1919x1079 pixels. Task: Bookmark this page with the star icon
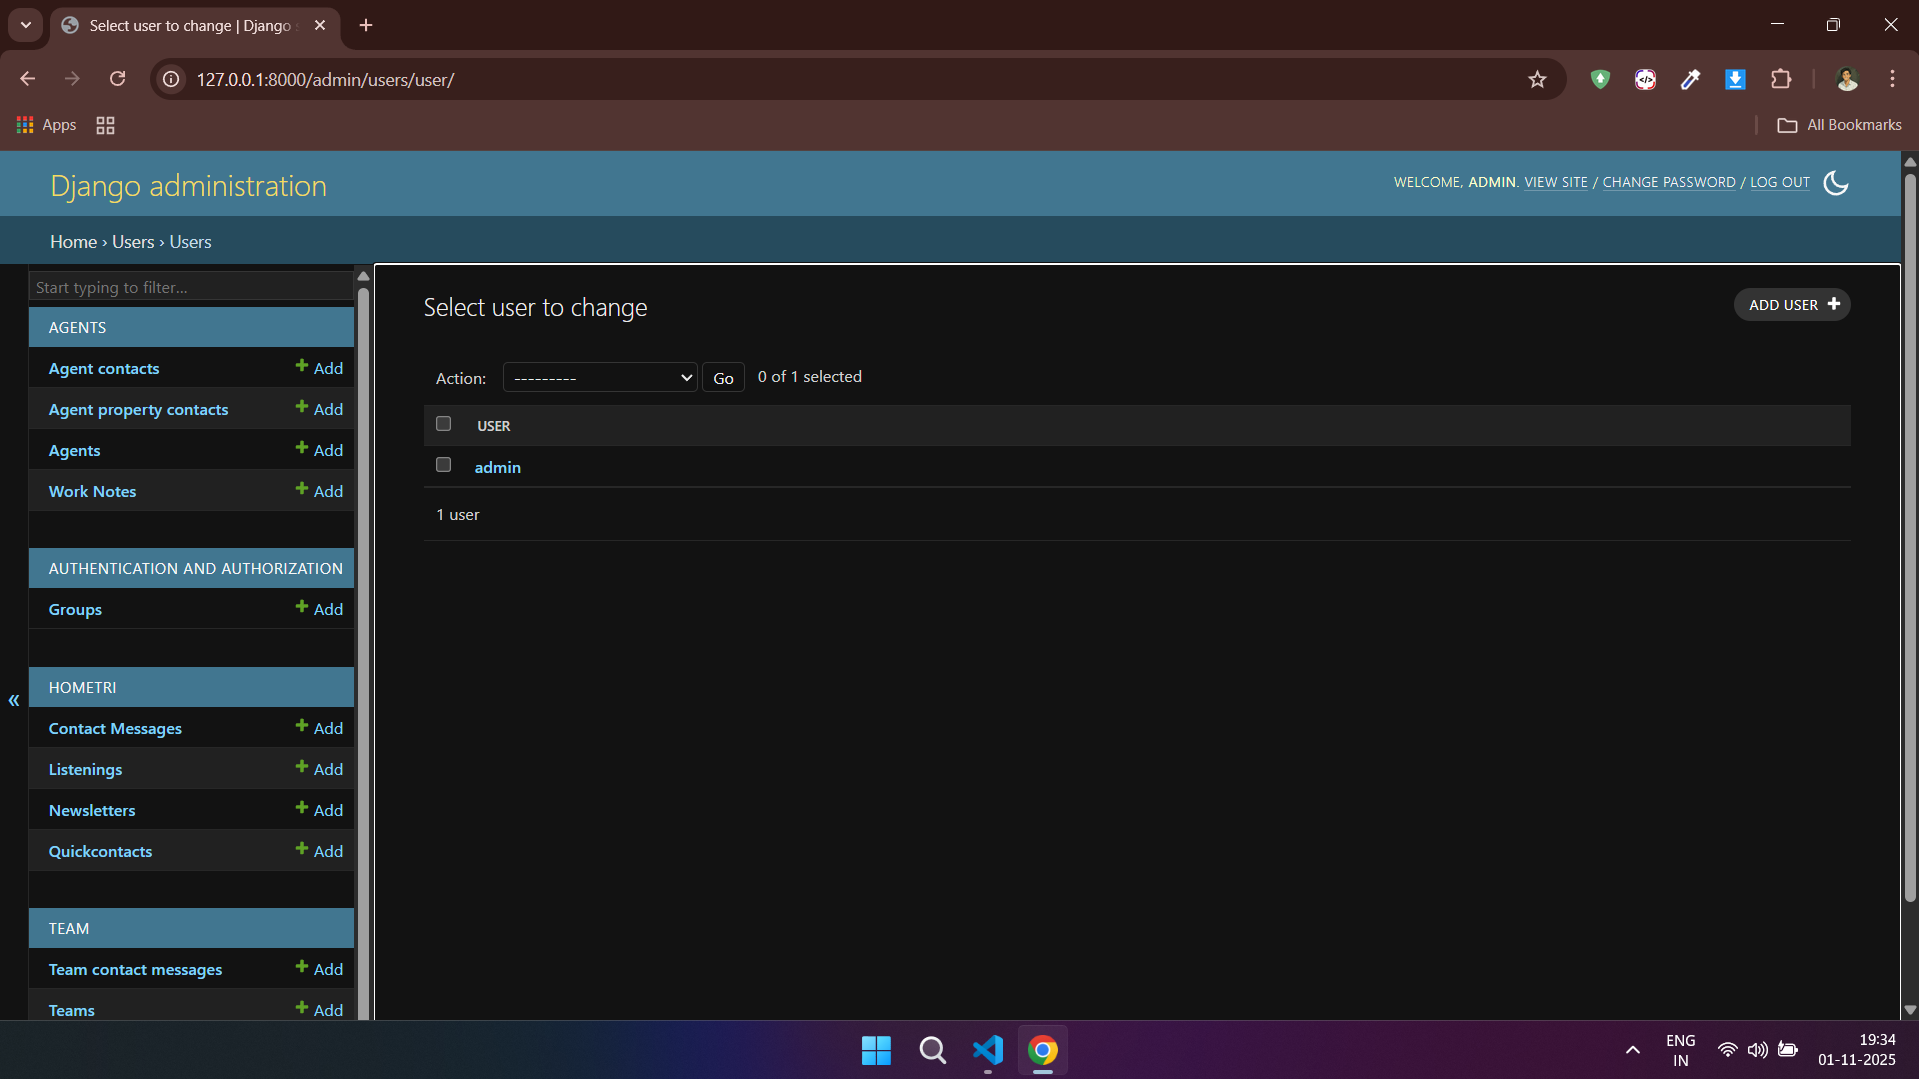tap(1537, 79)
